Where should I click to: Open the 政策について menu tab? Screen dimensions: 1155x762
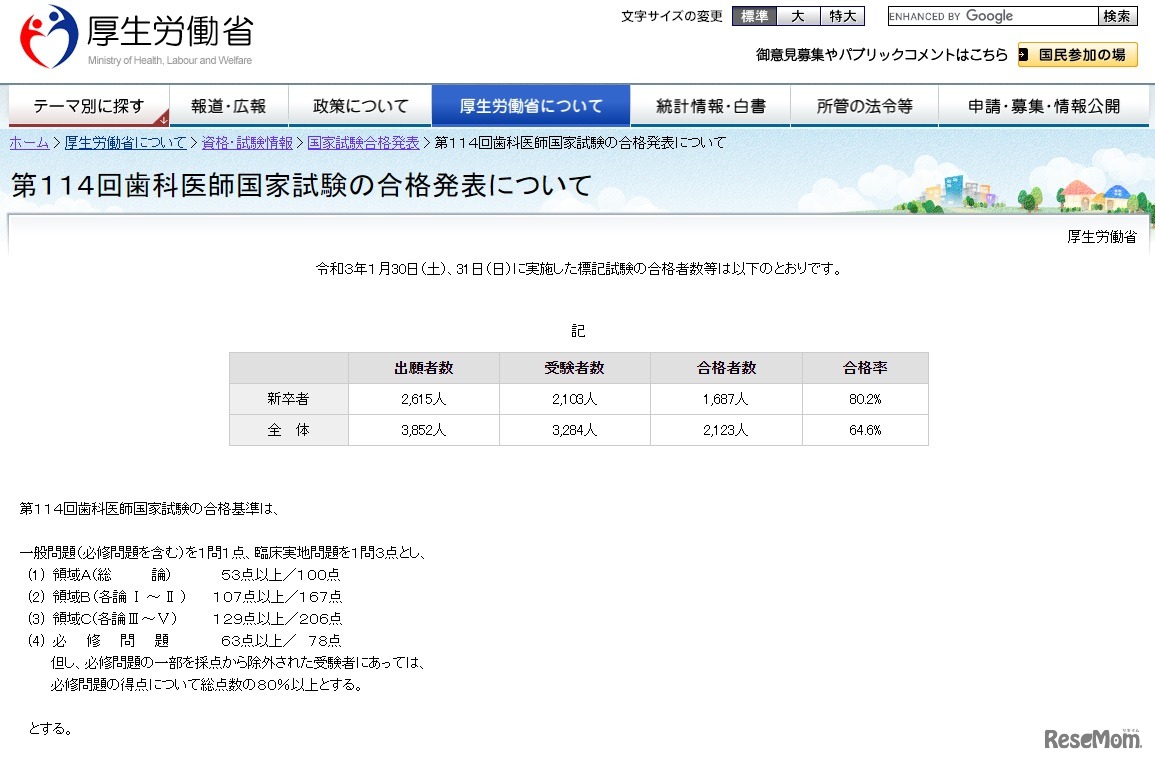360,106
